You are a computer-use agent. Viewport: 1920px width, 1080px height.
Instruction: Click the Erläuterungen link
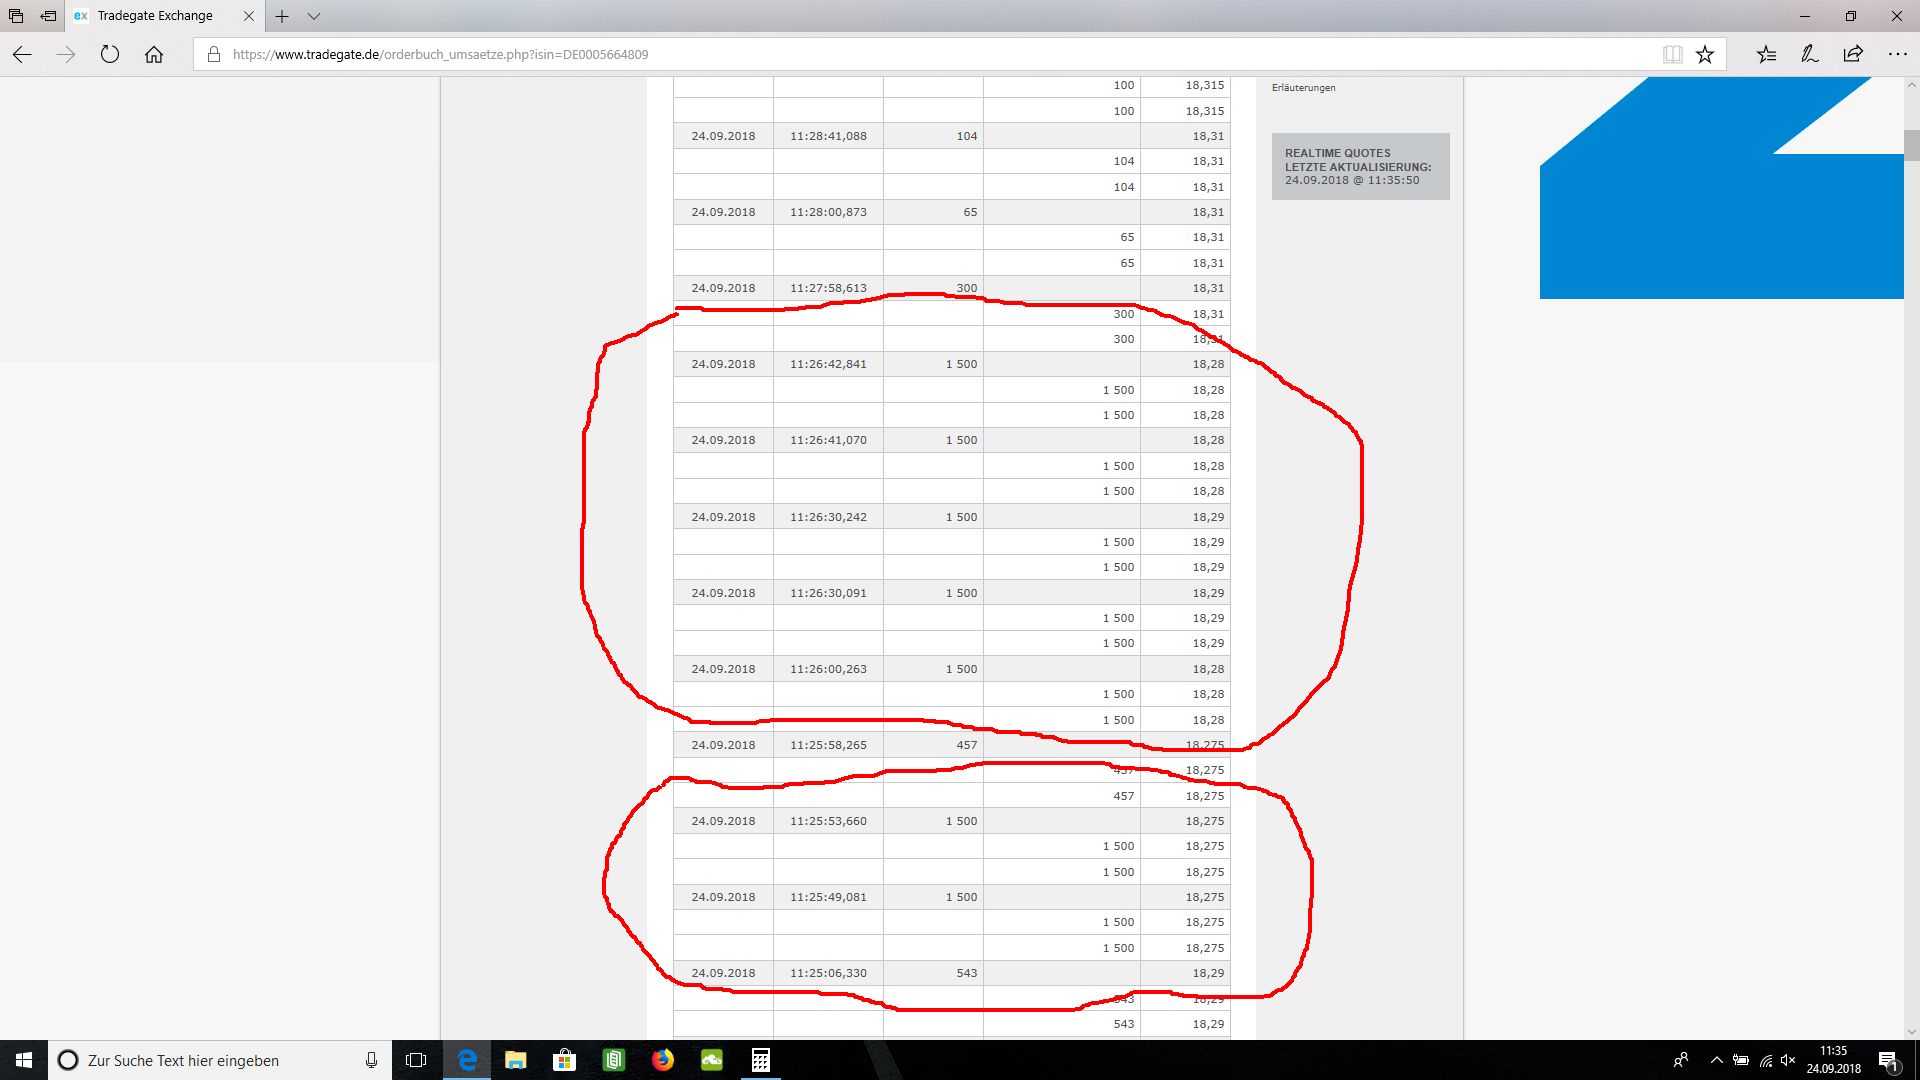1303,88
